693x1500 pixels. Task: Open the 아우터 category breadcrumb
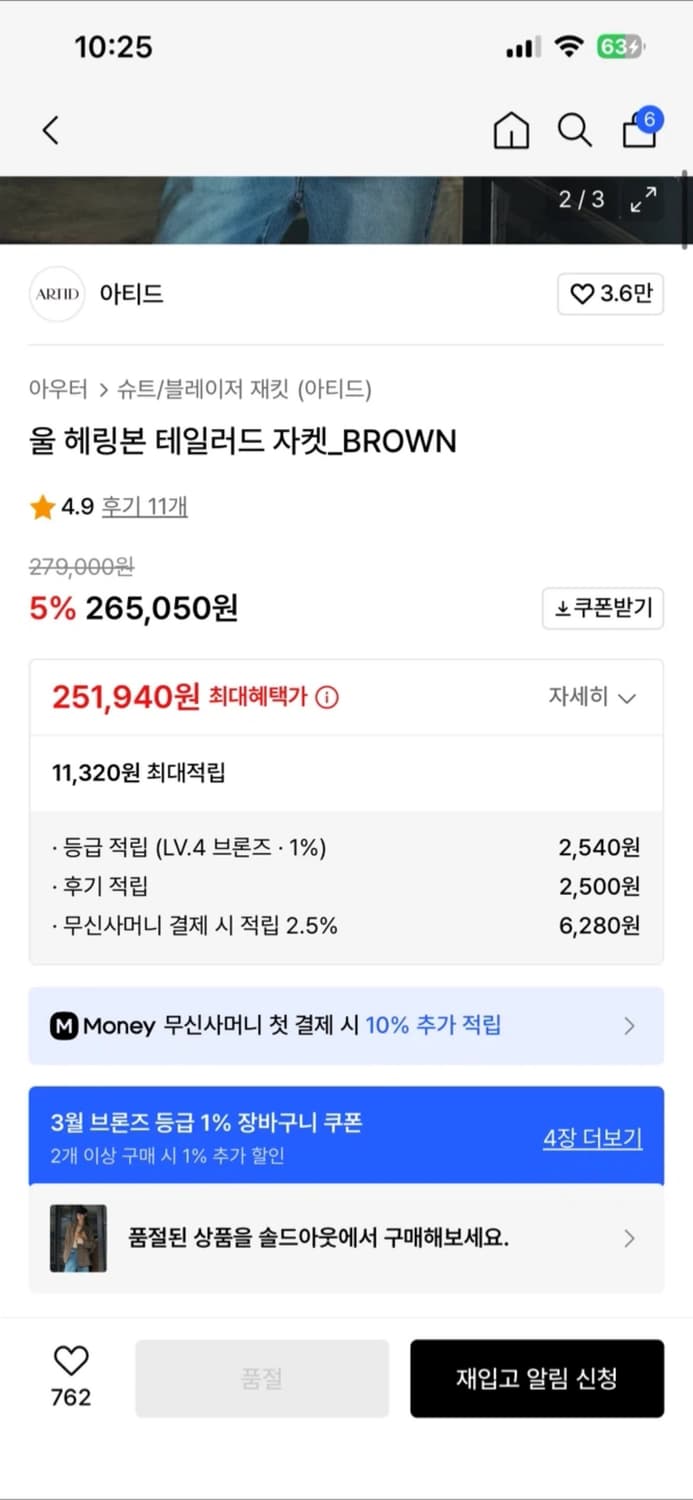pos(55,390)
